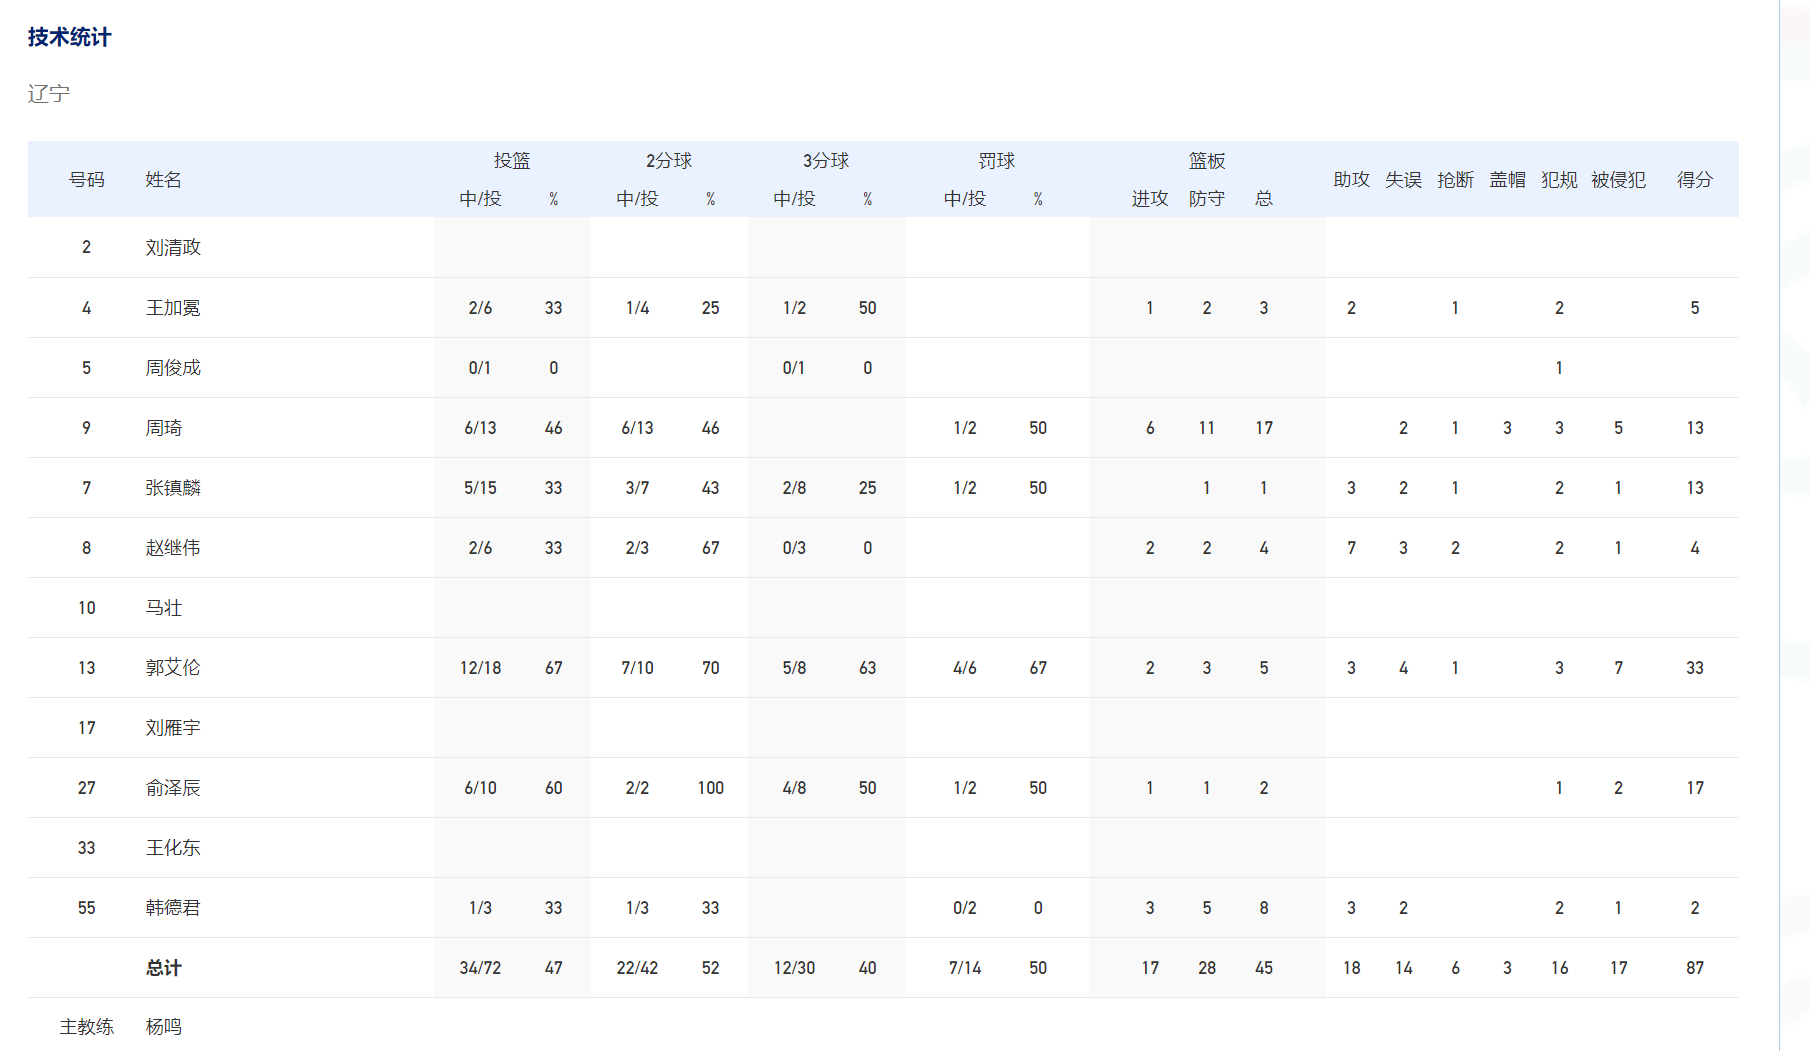This screenshot has width=1810, height=1051.
Task: Select player name 刘清政
Action: 173,248
